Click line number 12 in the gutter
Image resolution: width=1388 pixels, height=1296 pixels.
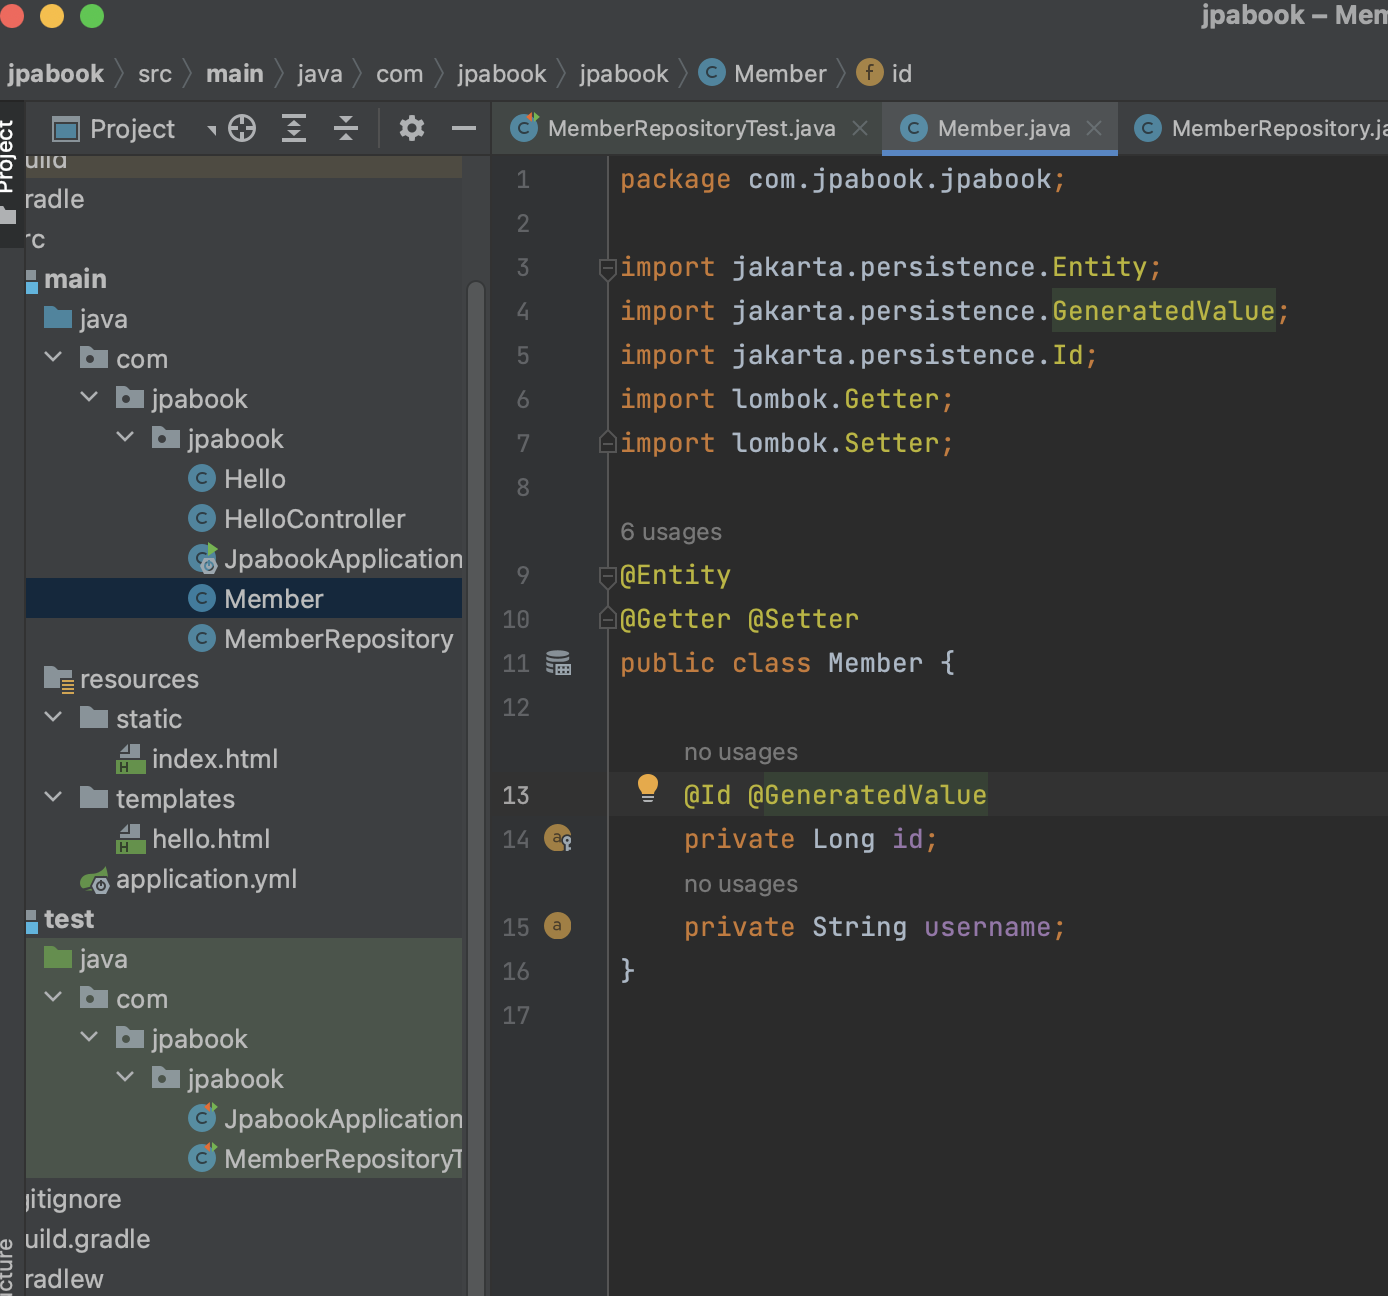[x=516, y=707]
